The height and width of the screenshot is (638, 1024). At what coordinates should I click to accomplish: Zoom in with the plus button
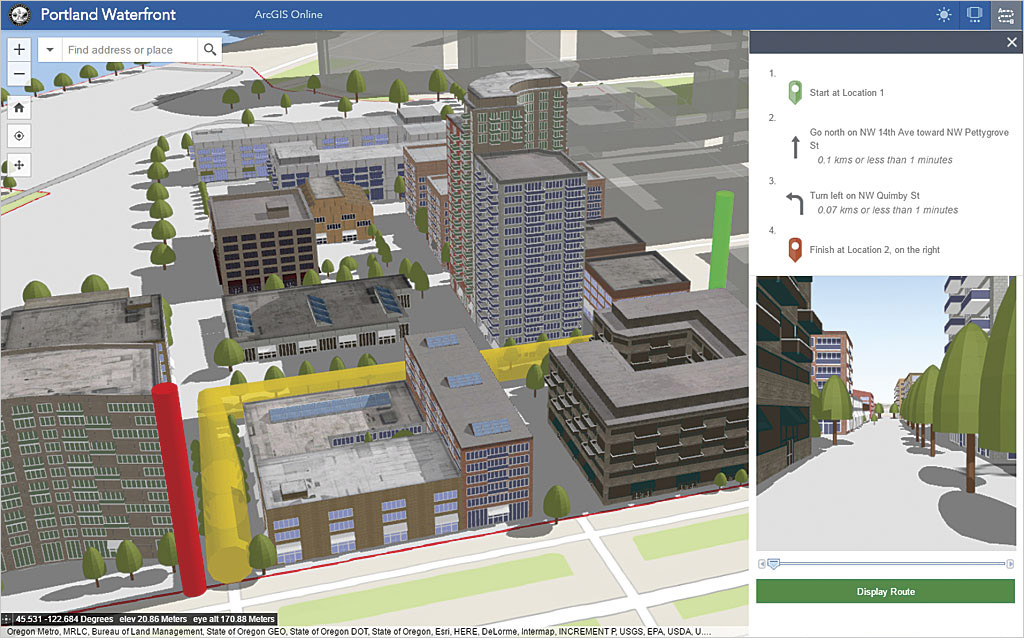[x=19, y=49]
